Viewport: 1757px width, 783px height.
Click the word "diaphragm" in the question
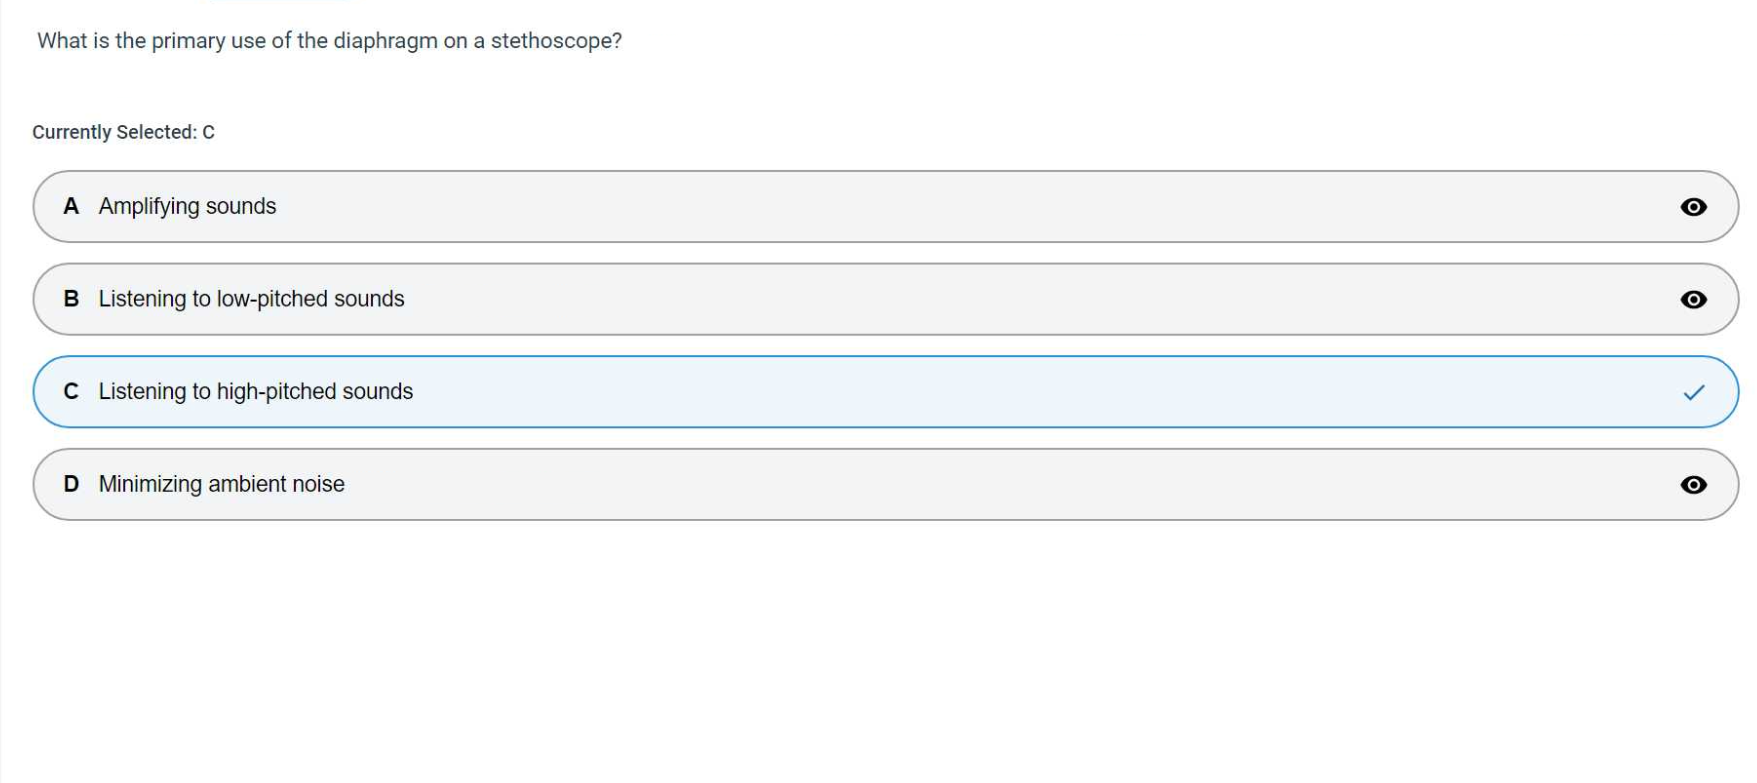point(385,41)
